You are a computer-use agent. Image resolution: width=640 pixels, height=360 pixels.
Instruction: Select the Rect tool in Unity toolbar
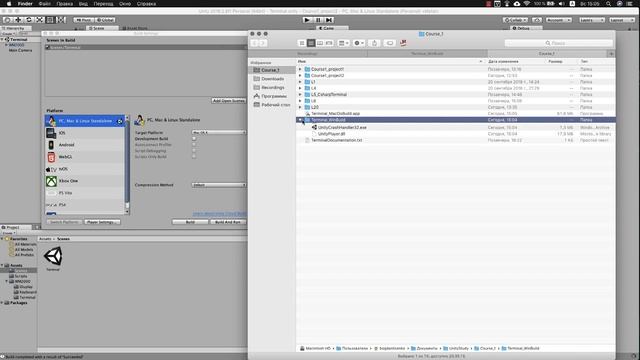point(50,20)
